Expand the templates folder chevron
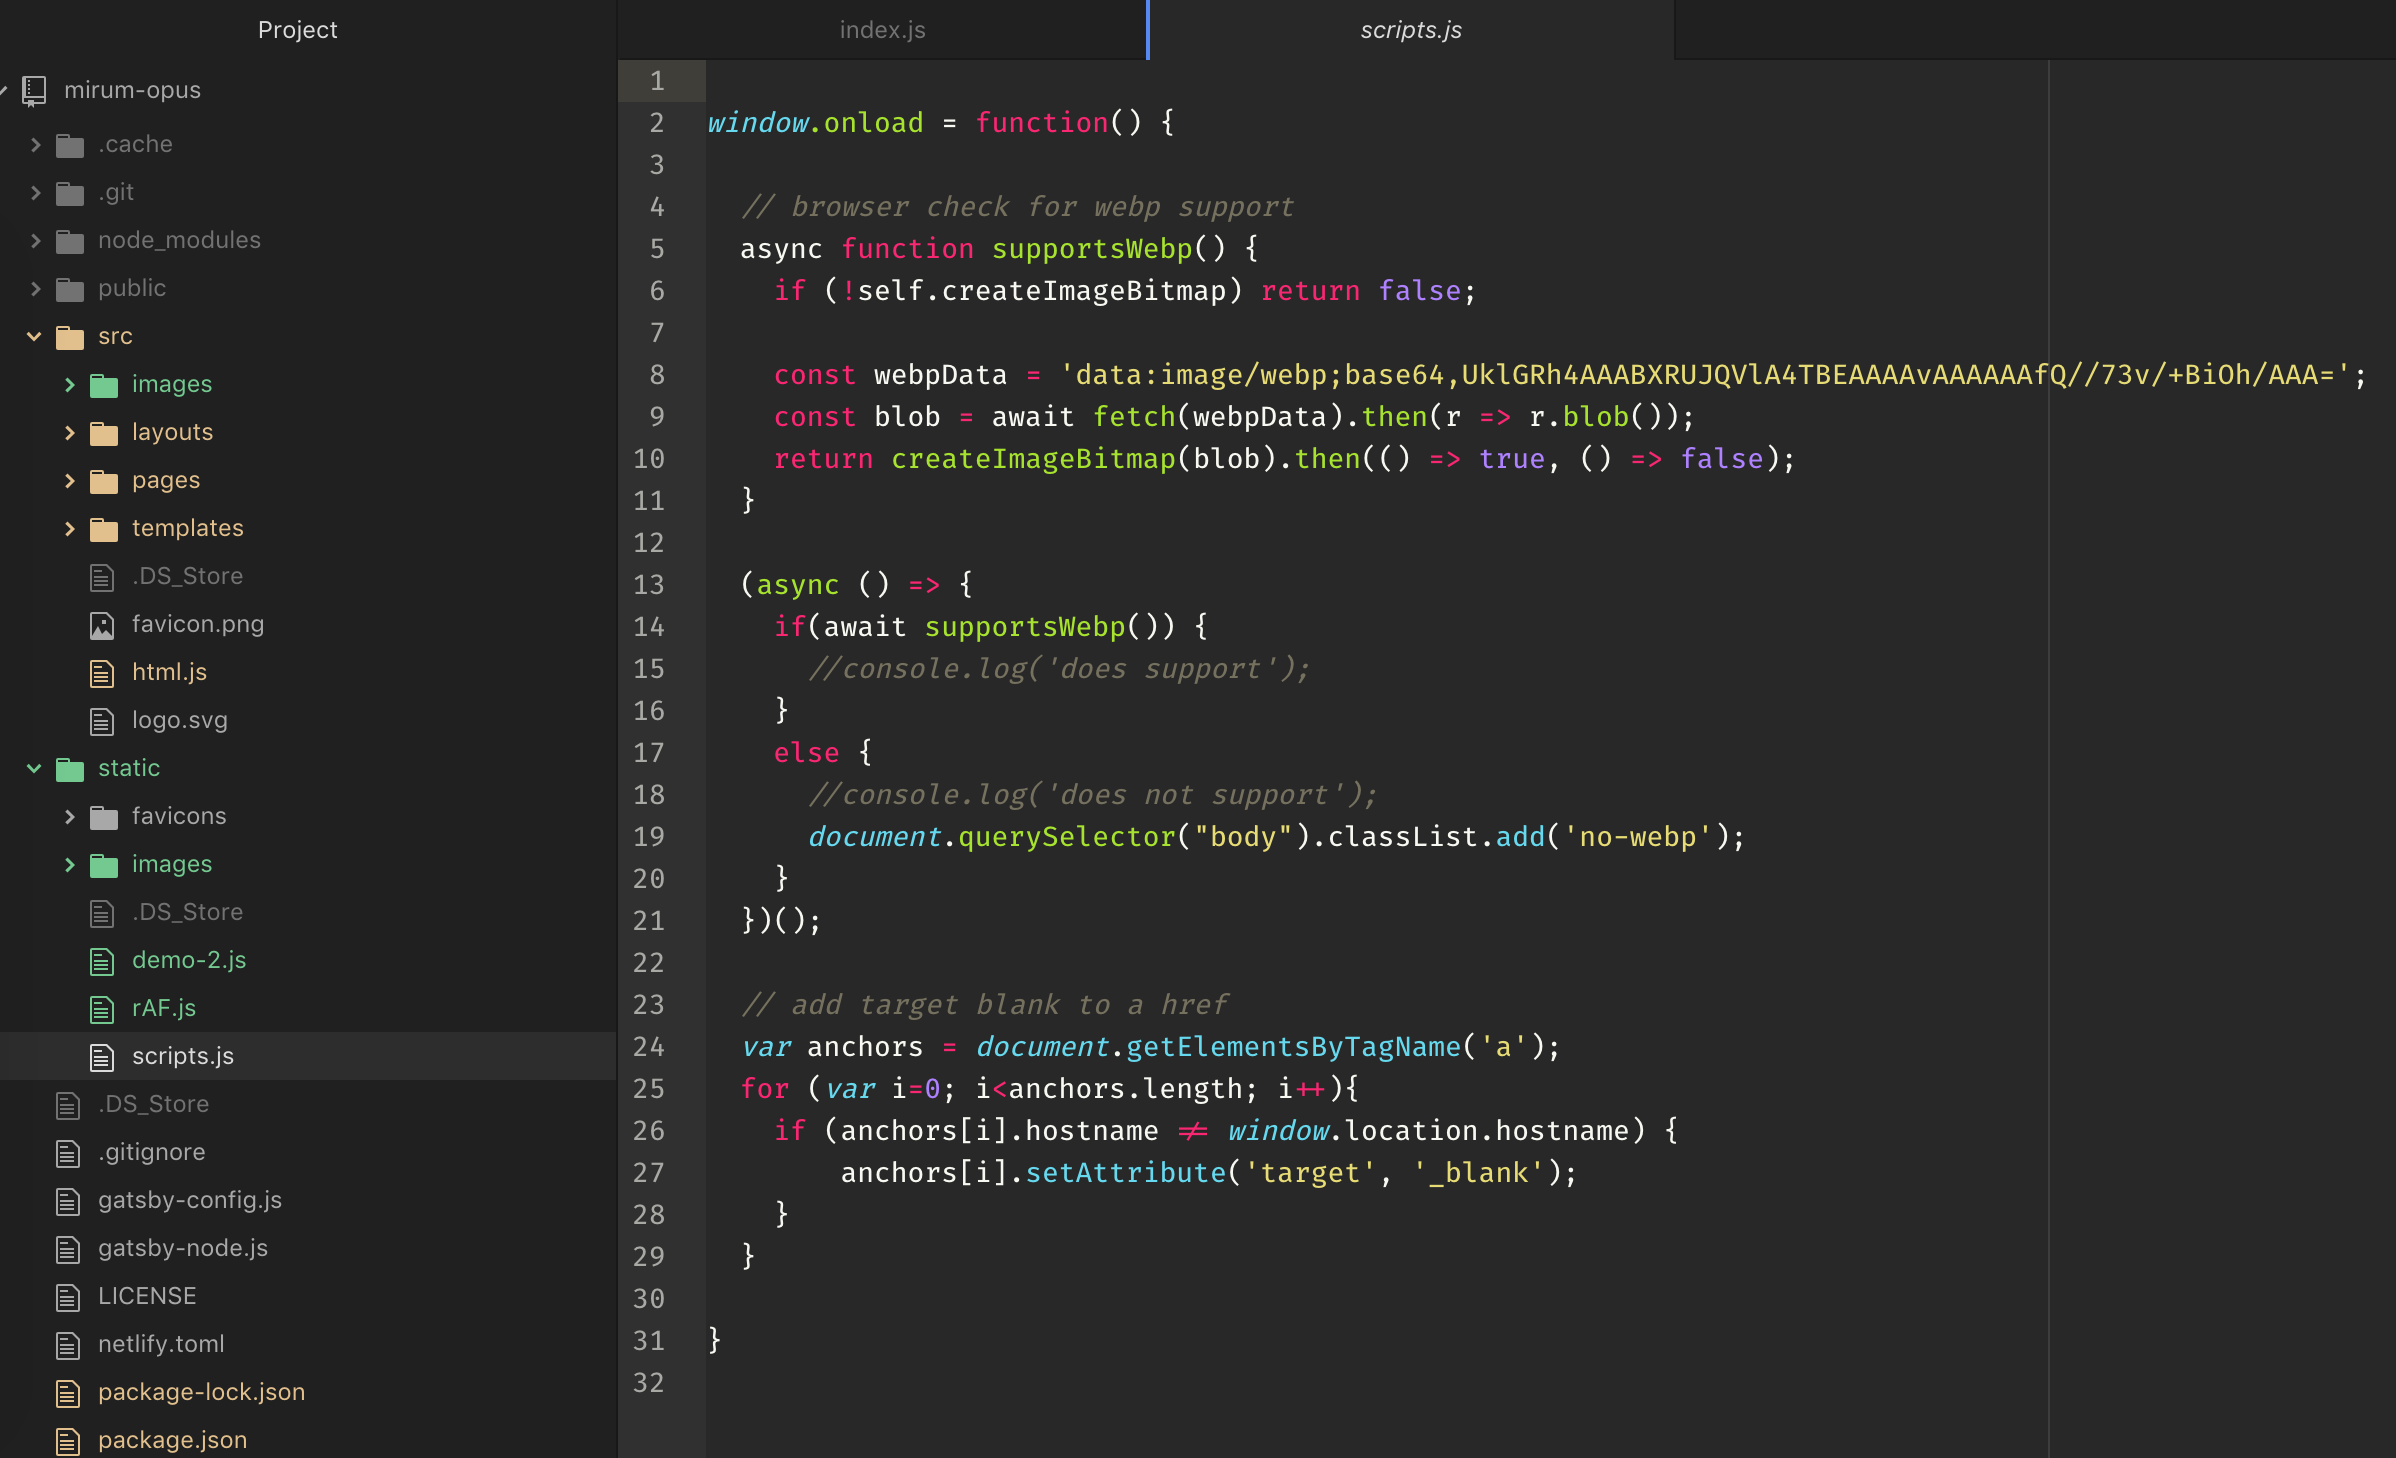The height and width of the screenshot is (1458, 2396). point(70,528)
